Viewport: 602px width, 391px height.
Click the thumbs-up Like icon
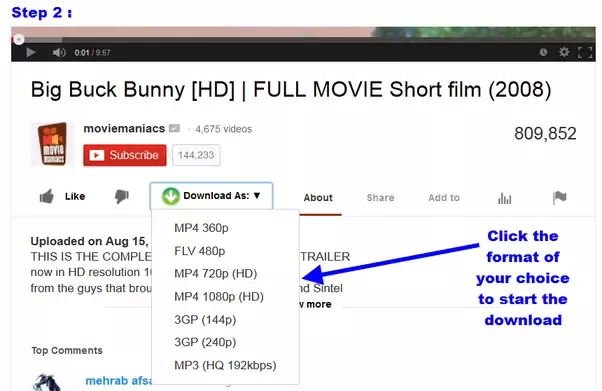47,197
